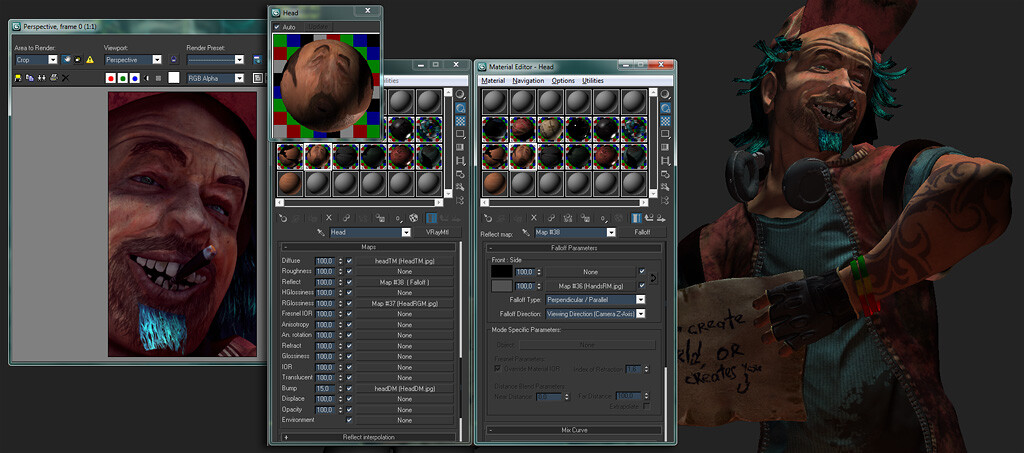Uncheck the Auto checkbox in the Head preview window
This screenshot has height=453, width=1024.
(x=277, y=27)
